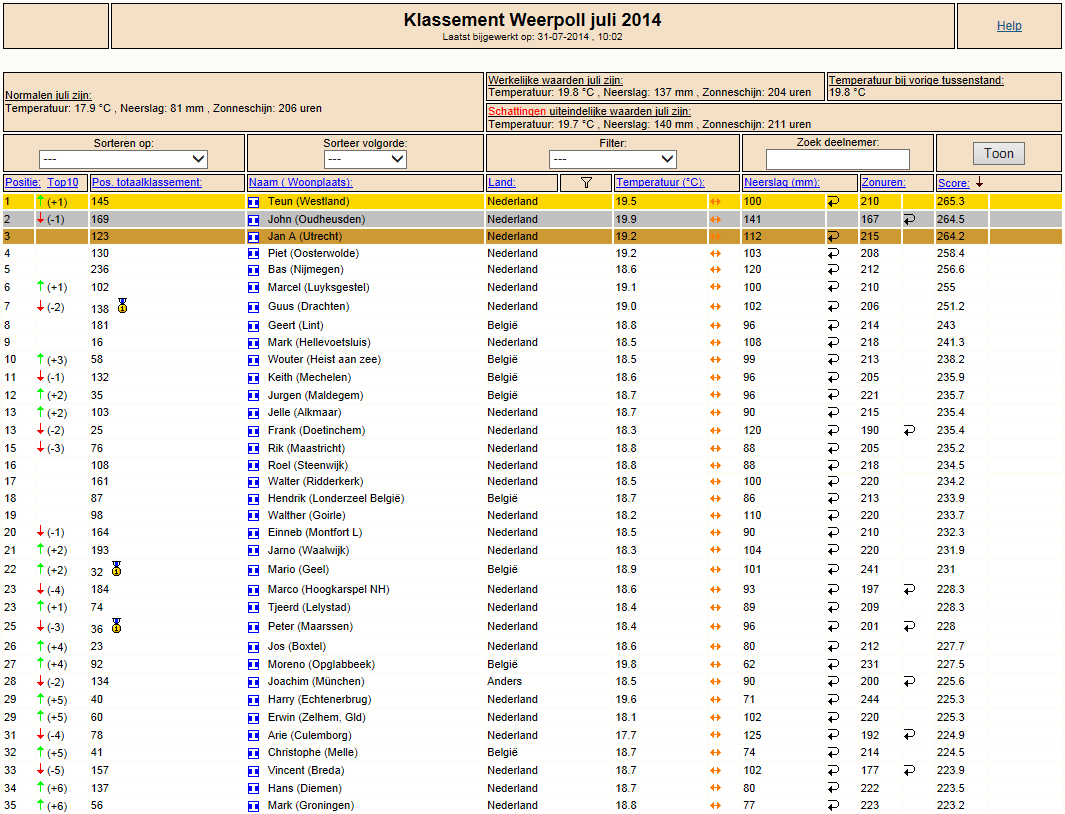Viewport: 1065px width, 814px height.
Task: Click the Zoek deelnemer search field
Action: (837, 159)
